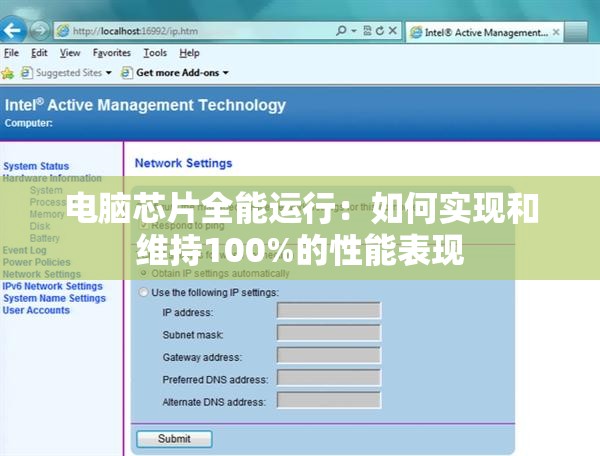Viewport: 600px width, 456px height.
Task: Open the System Name Settings link
Action: tap(54, 298)
